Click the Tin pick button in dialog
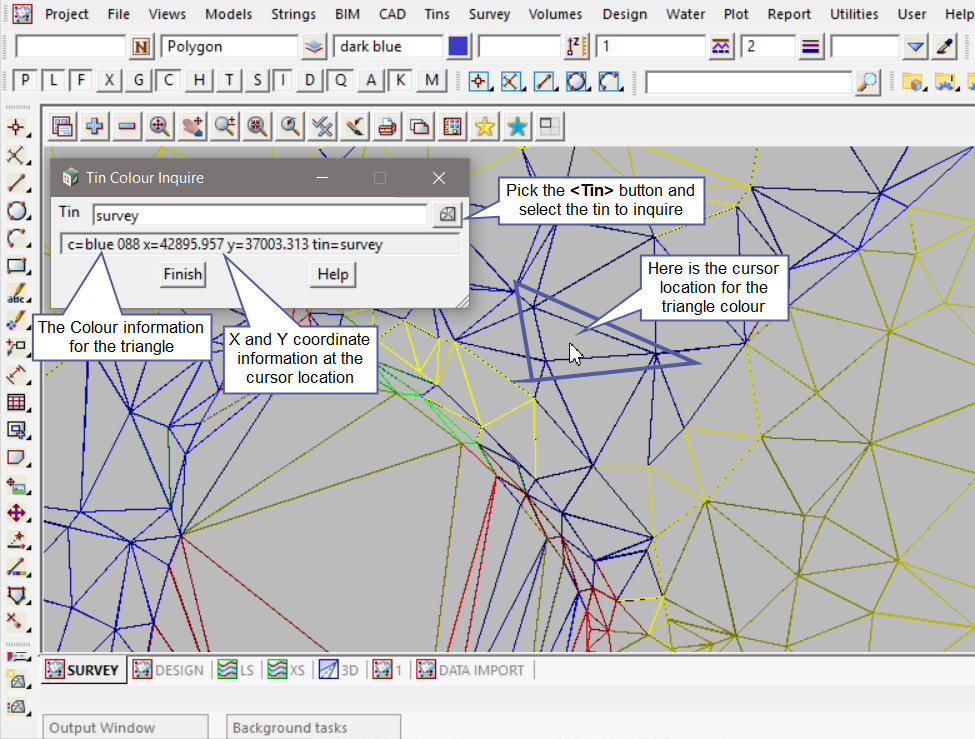 (447, 214)
